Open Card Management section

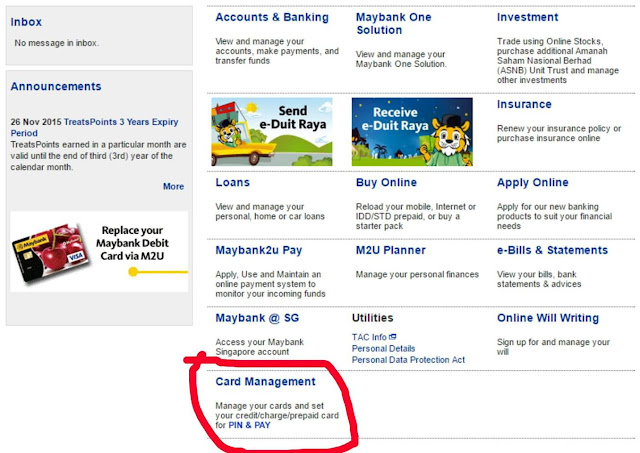(265, 382)
